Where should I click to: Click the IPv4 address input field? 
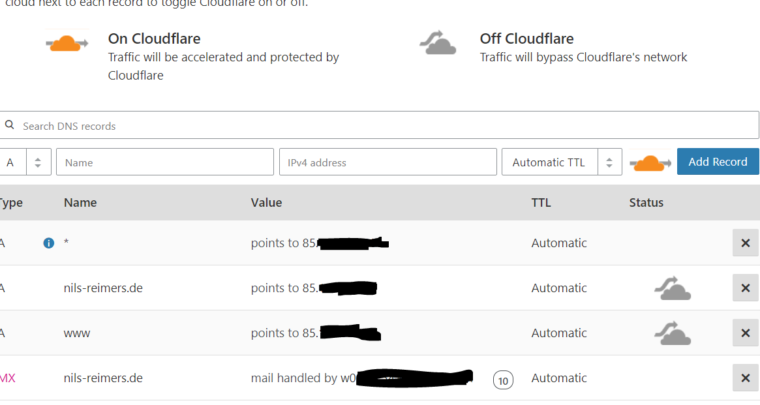[388, 162]
